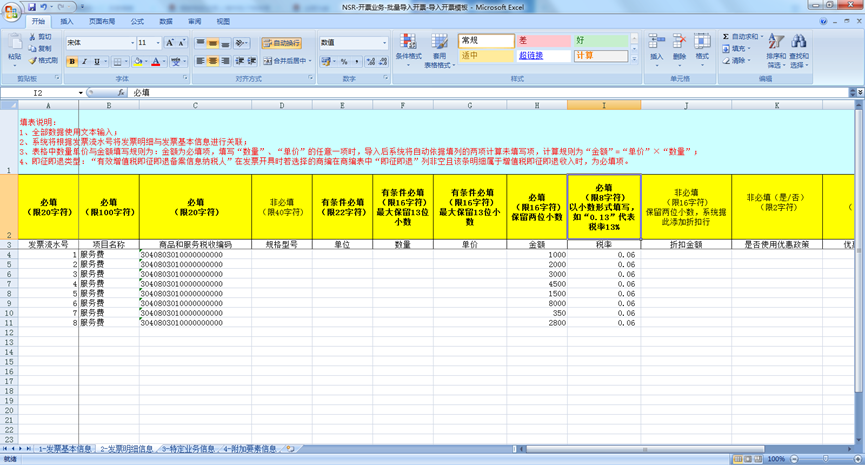This screenshot has width=865, height=465.
Task: Insert function with the fx button
Action: click(x=121, y=93)
